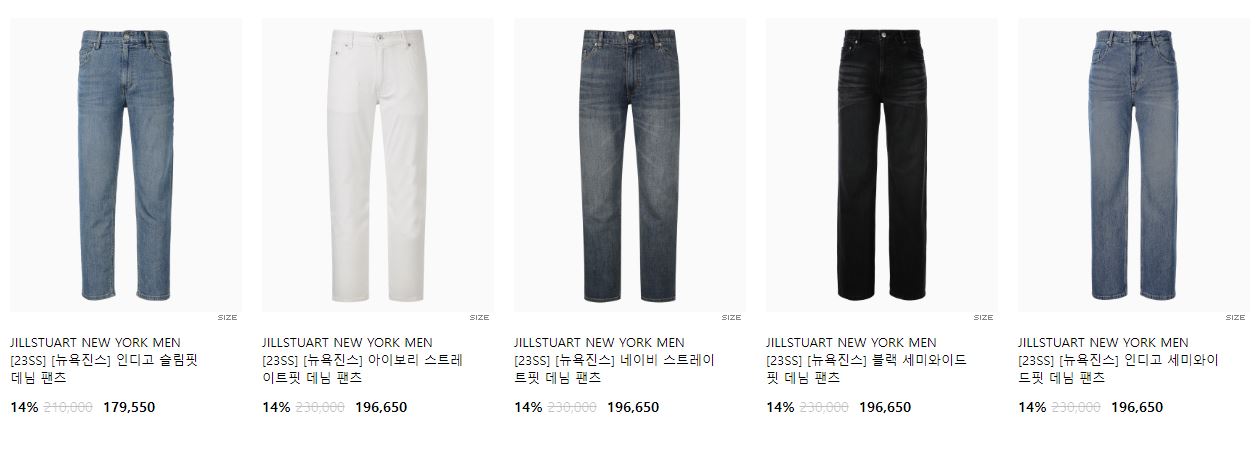Click brand name above the first product
The height and width of the screenshot is (456, 1255).
[x=95, y=343]
